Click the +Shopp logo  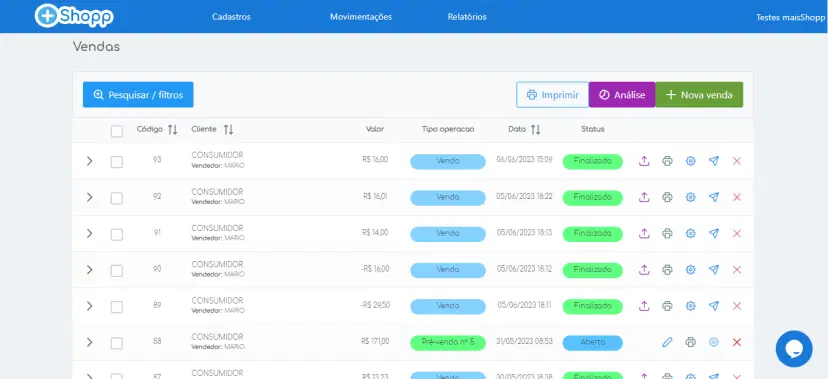(74, 16)
